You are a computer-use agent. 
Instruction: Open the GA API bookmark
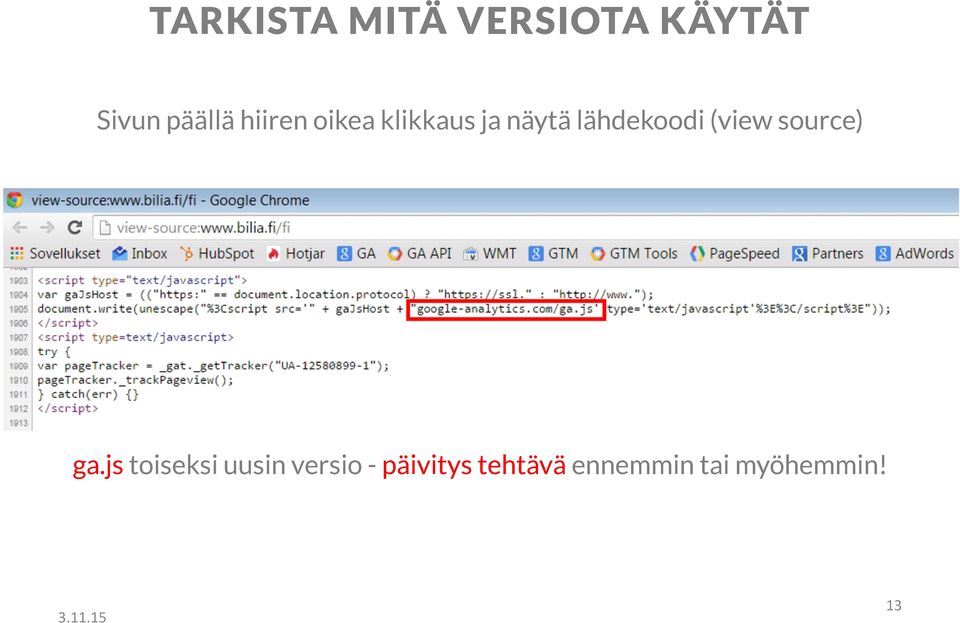tap(419, 253)
